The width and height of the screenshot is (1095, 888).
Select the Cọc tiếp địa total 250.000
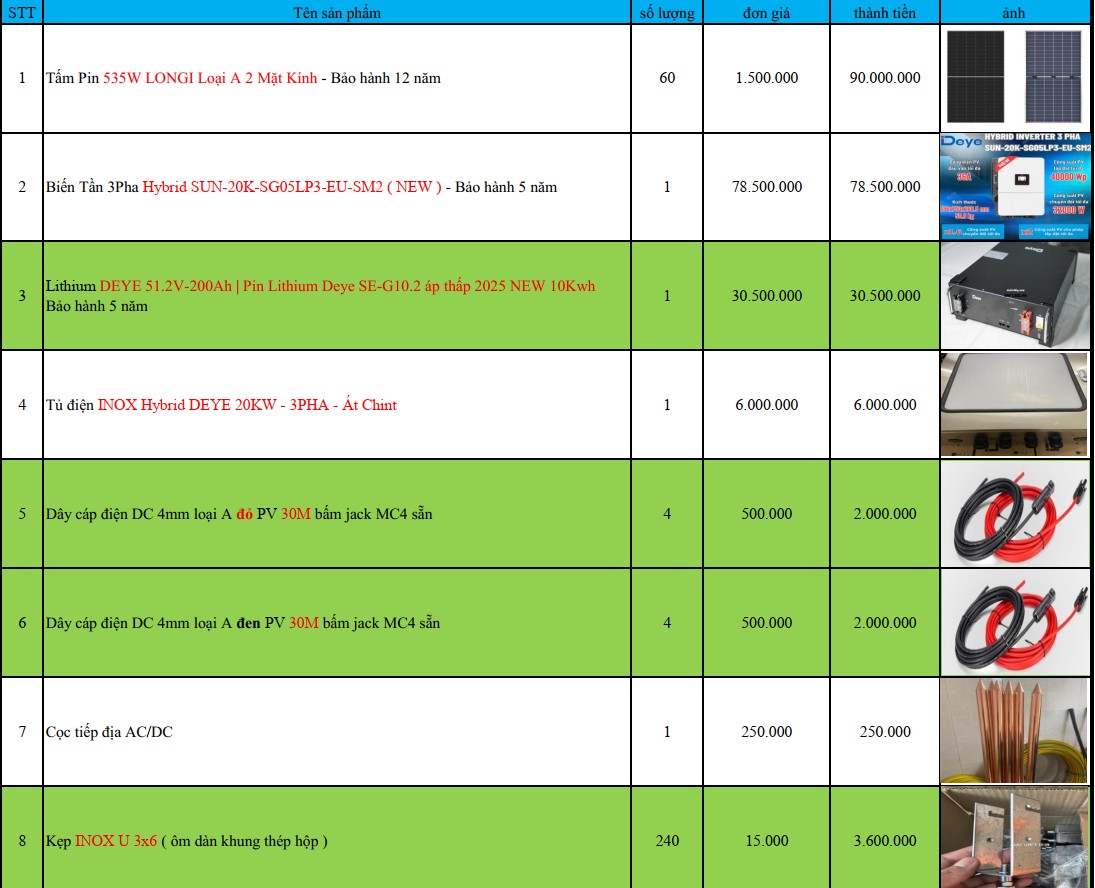[x=885, y=732]
